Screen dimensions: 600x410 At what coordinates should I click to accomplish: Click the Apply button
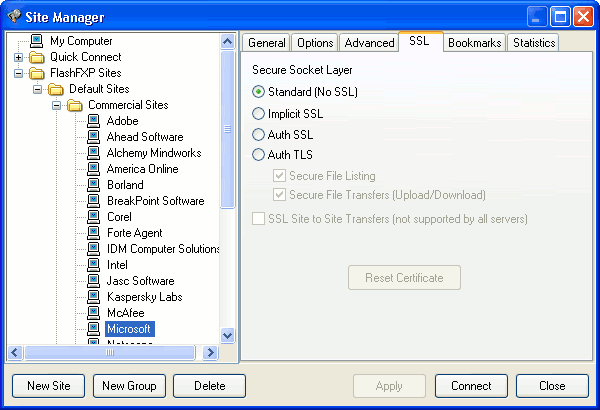tap(389, 386)
